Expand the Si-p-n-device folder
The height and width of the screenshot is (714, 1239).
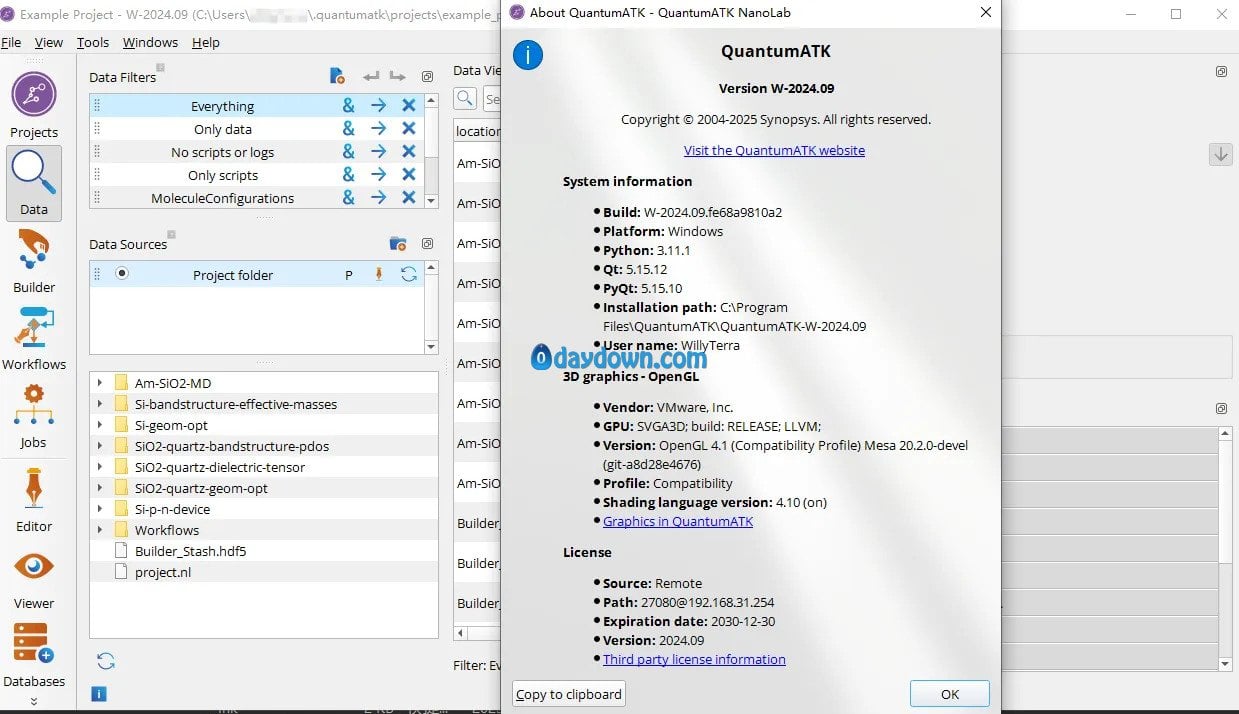click(100, 509)
